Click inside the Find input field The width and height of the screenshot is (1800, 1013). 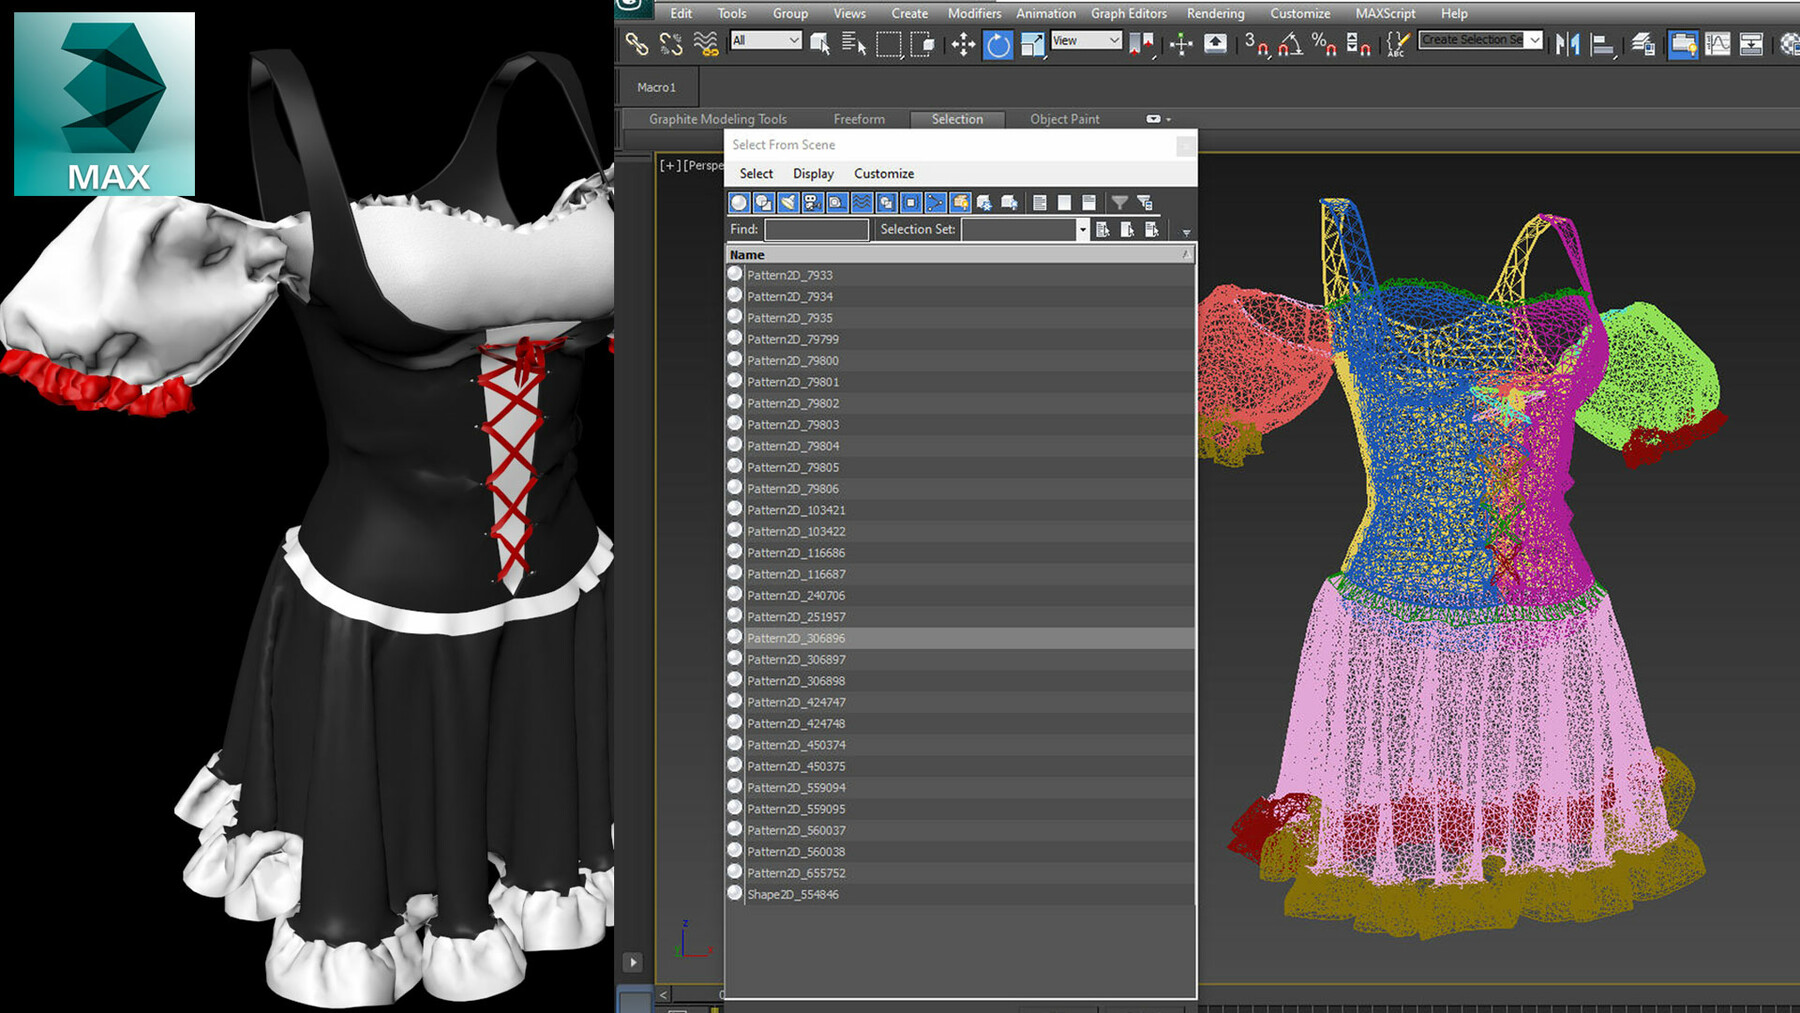coord(816,229)
